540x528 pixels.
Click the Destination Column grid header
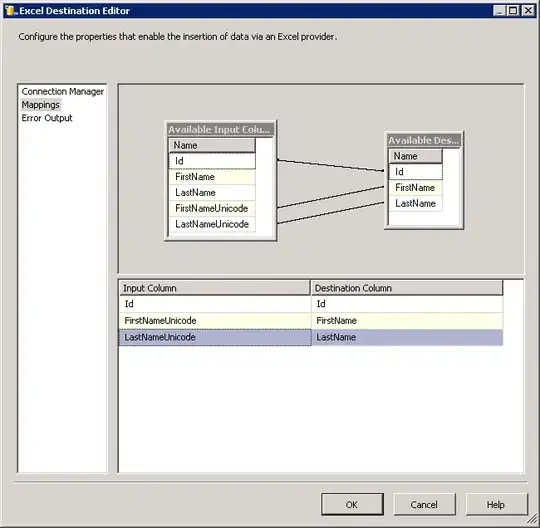pos(407,288)
